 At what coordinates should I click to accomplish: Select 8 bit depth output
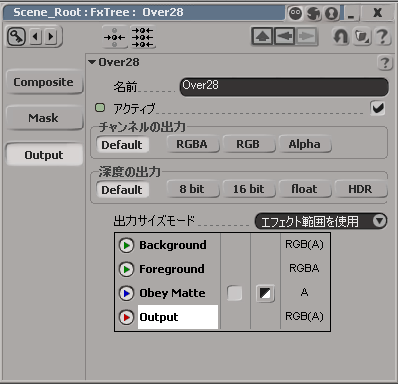click(192, 189)
